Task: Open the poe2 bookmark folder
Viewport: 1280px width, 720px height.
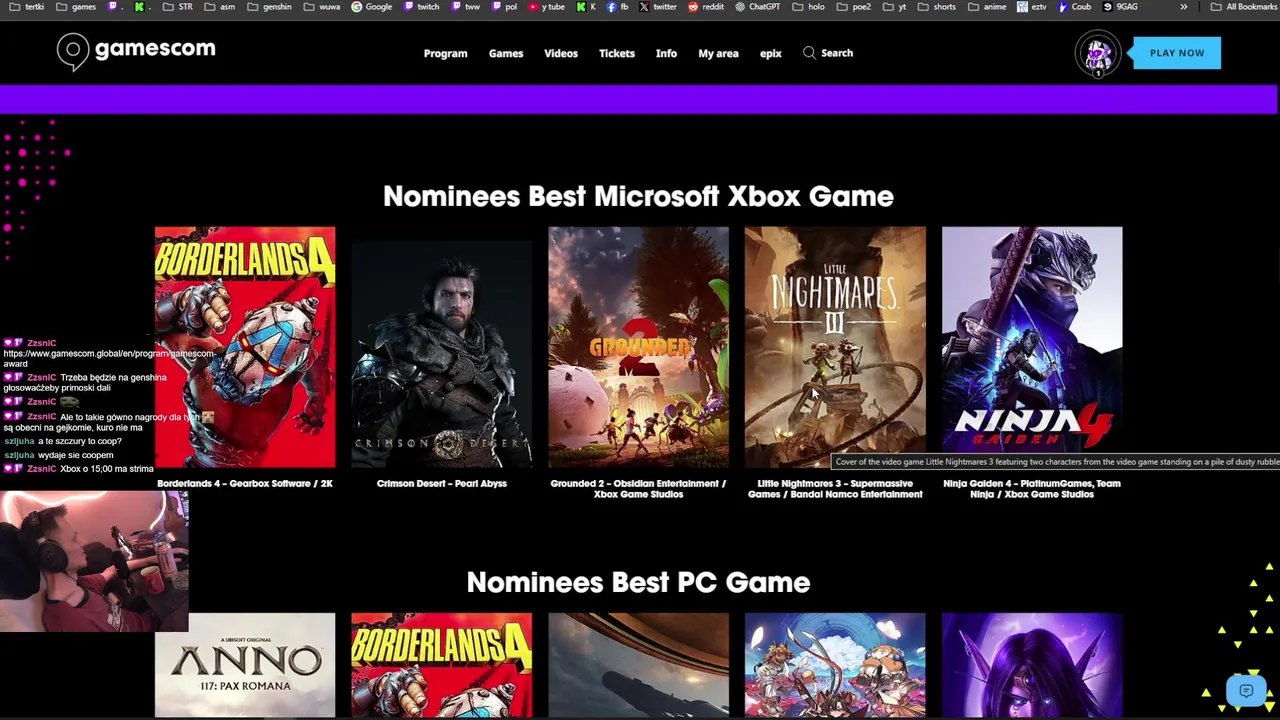Action: pyautogui.click(x=853, y=7)
